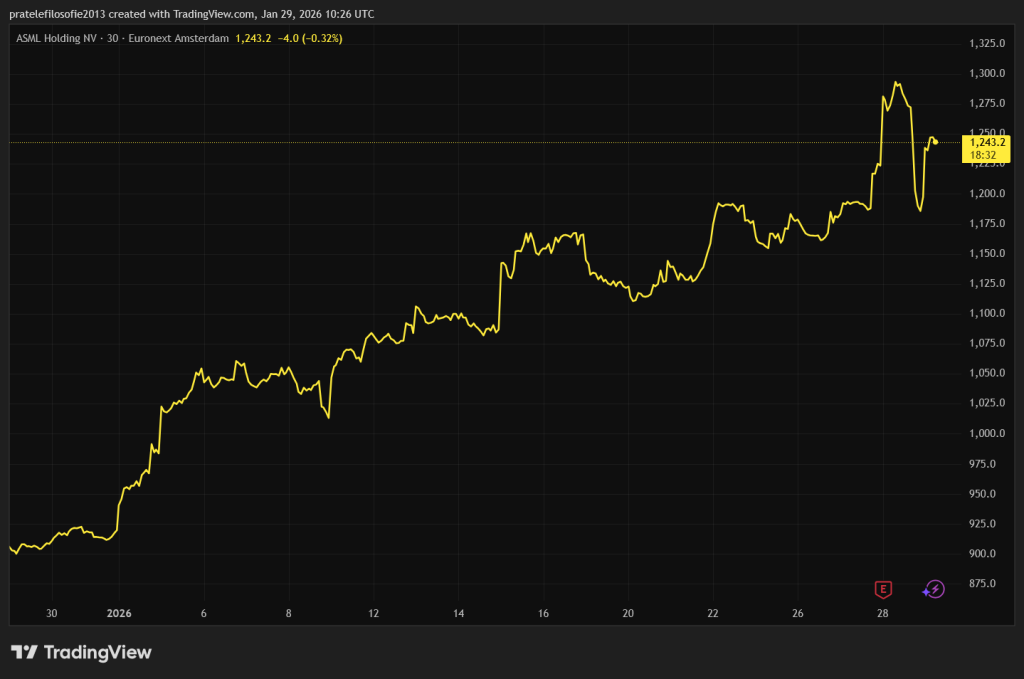The width and height of the screenshot is (1024, 679).
Task: Click the pratelefilosofie2013 username in header
Action: click(63, 12)
